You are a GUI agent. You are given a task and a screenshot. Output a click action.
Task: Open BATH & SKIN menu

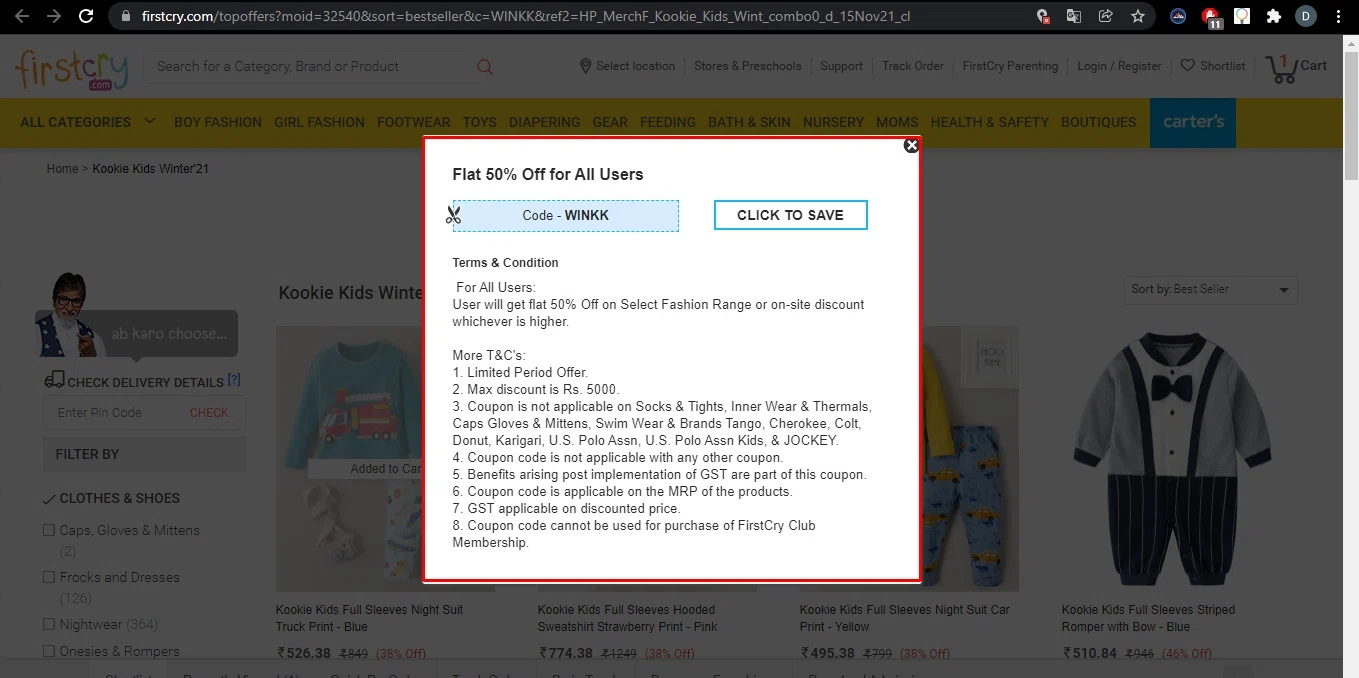pyautogui.click(x=749, y=122)
